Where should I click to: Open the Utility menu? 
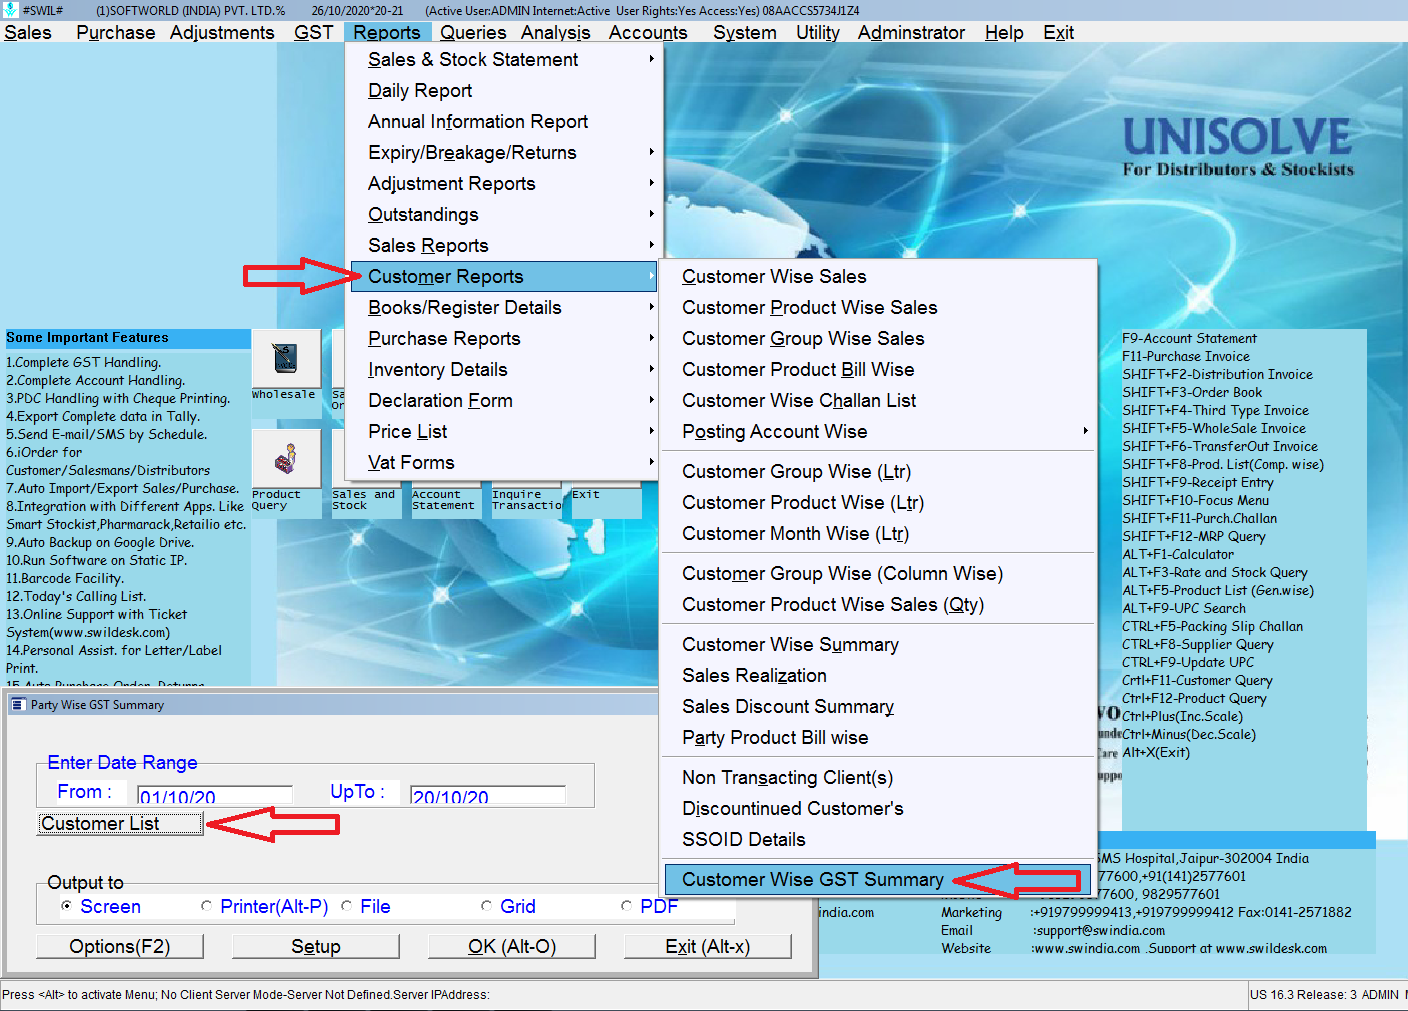pyautogui.click(x=818, y=32)
